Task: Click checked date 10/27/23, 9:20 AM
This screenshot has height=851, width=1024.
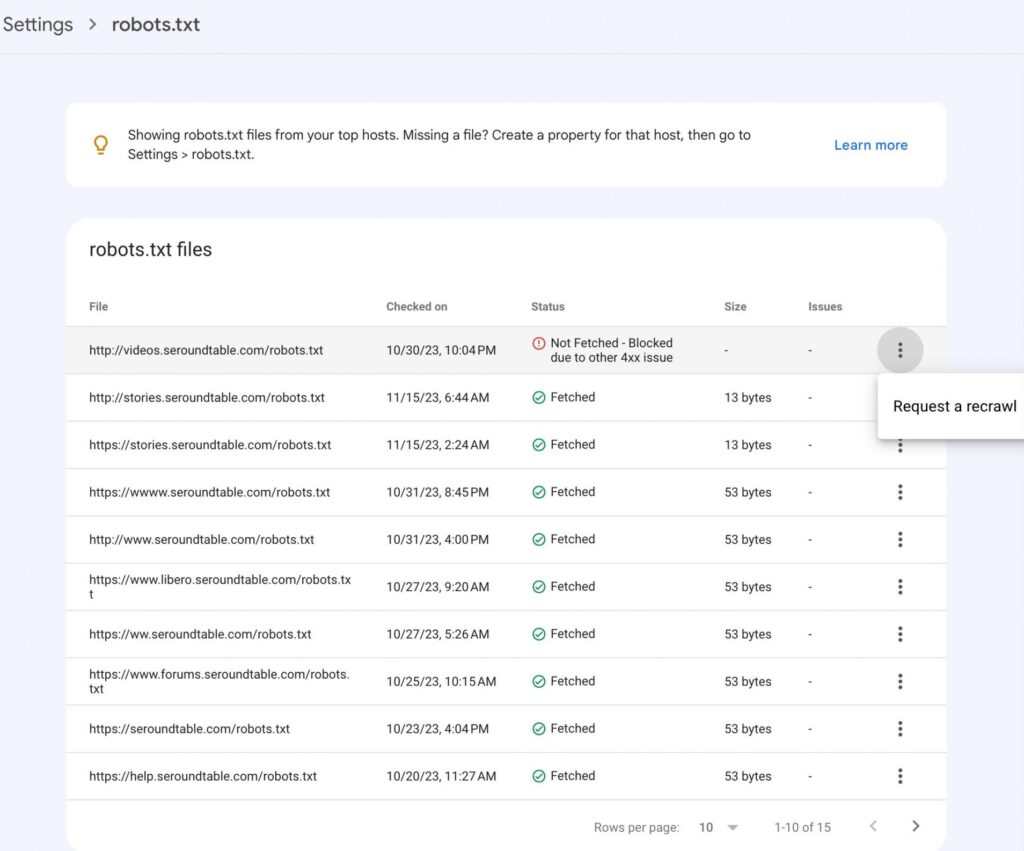Action: point(438,587)
